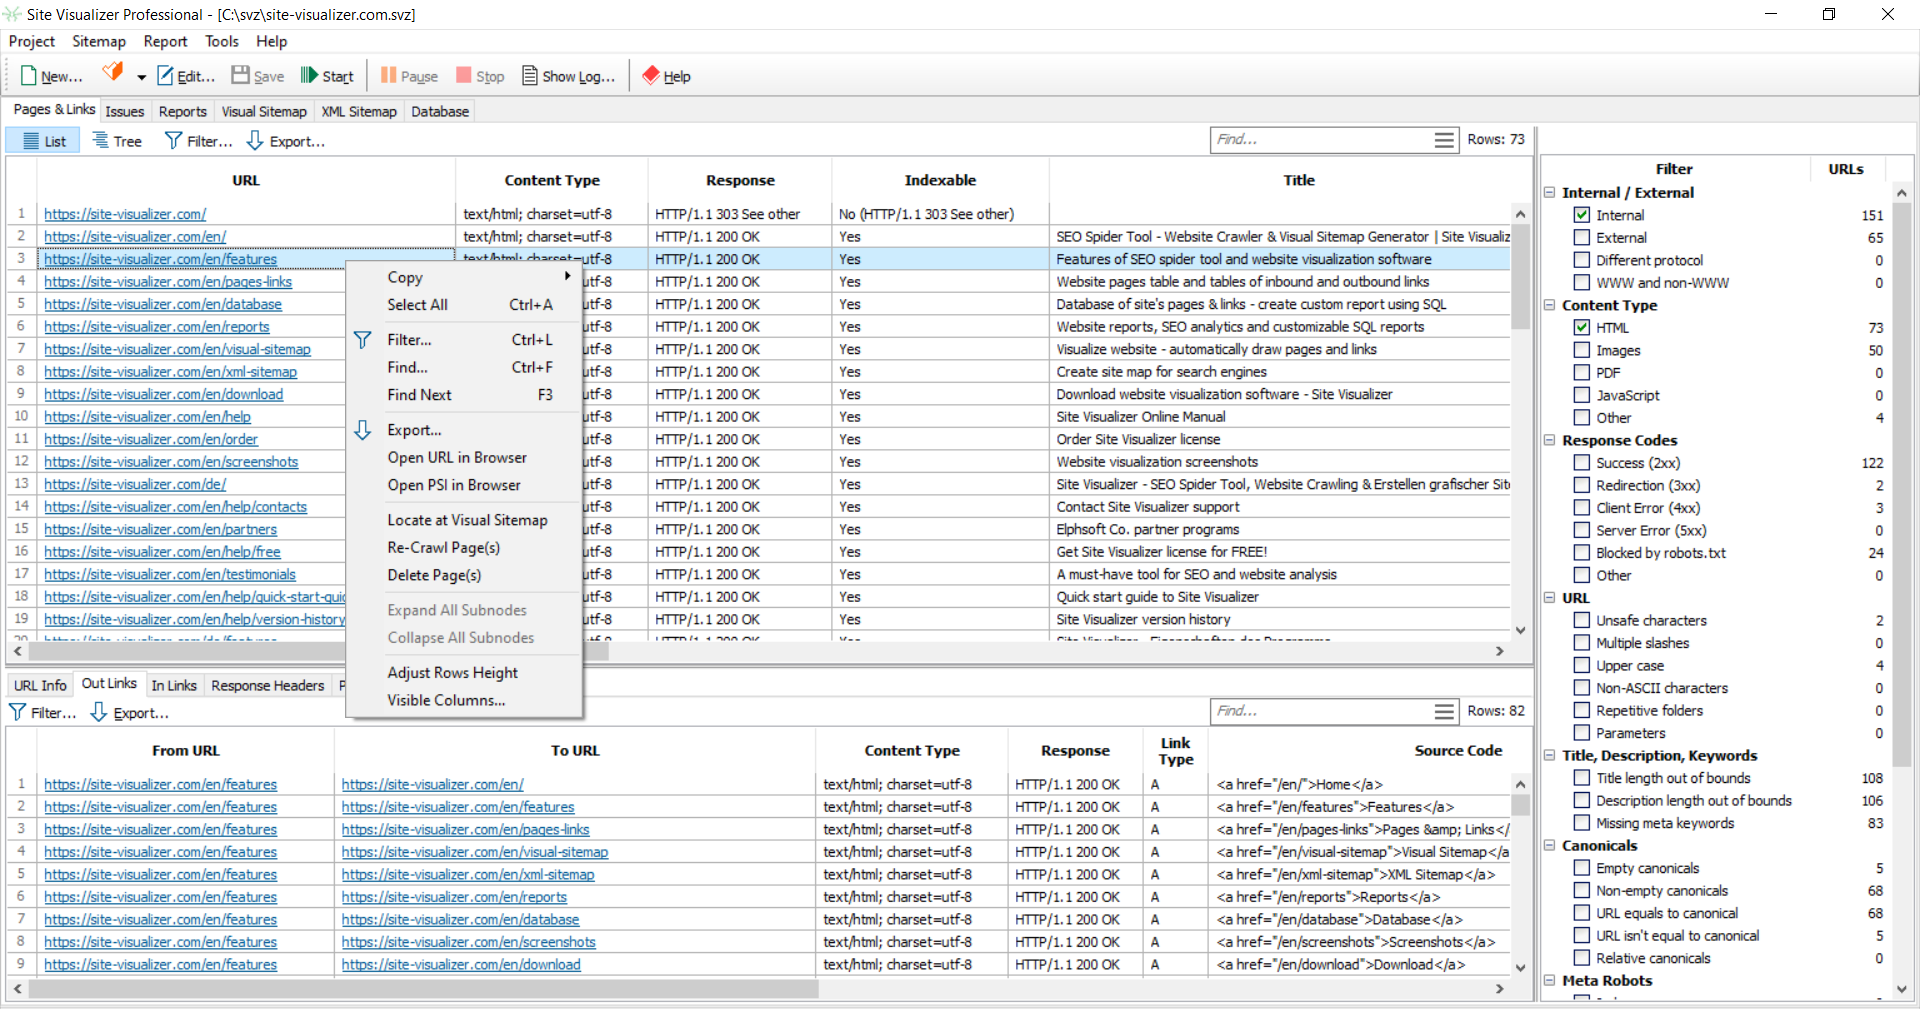The width and height of the screenshot is (1920, 1009).
Task: Open the dropdown arrow next to the toolbar brush icon
Action: 141,77
